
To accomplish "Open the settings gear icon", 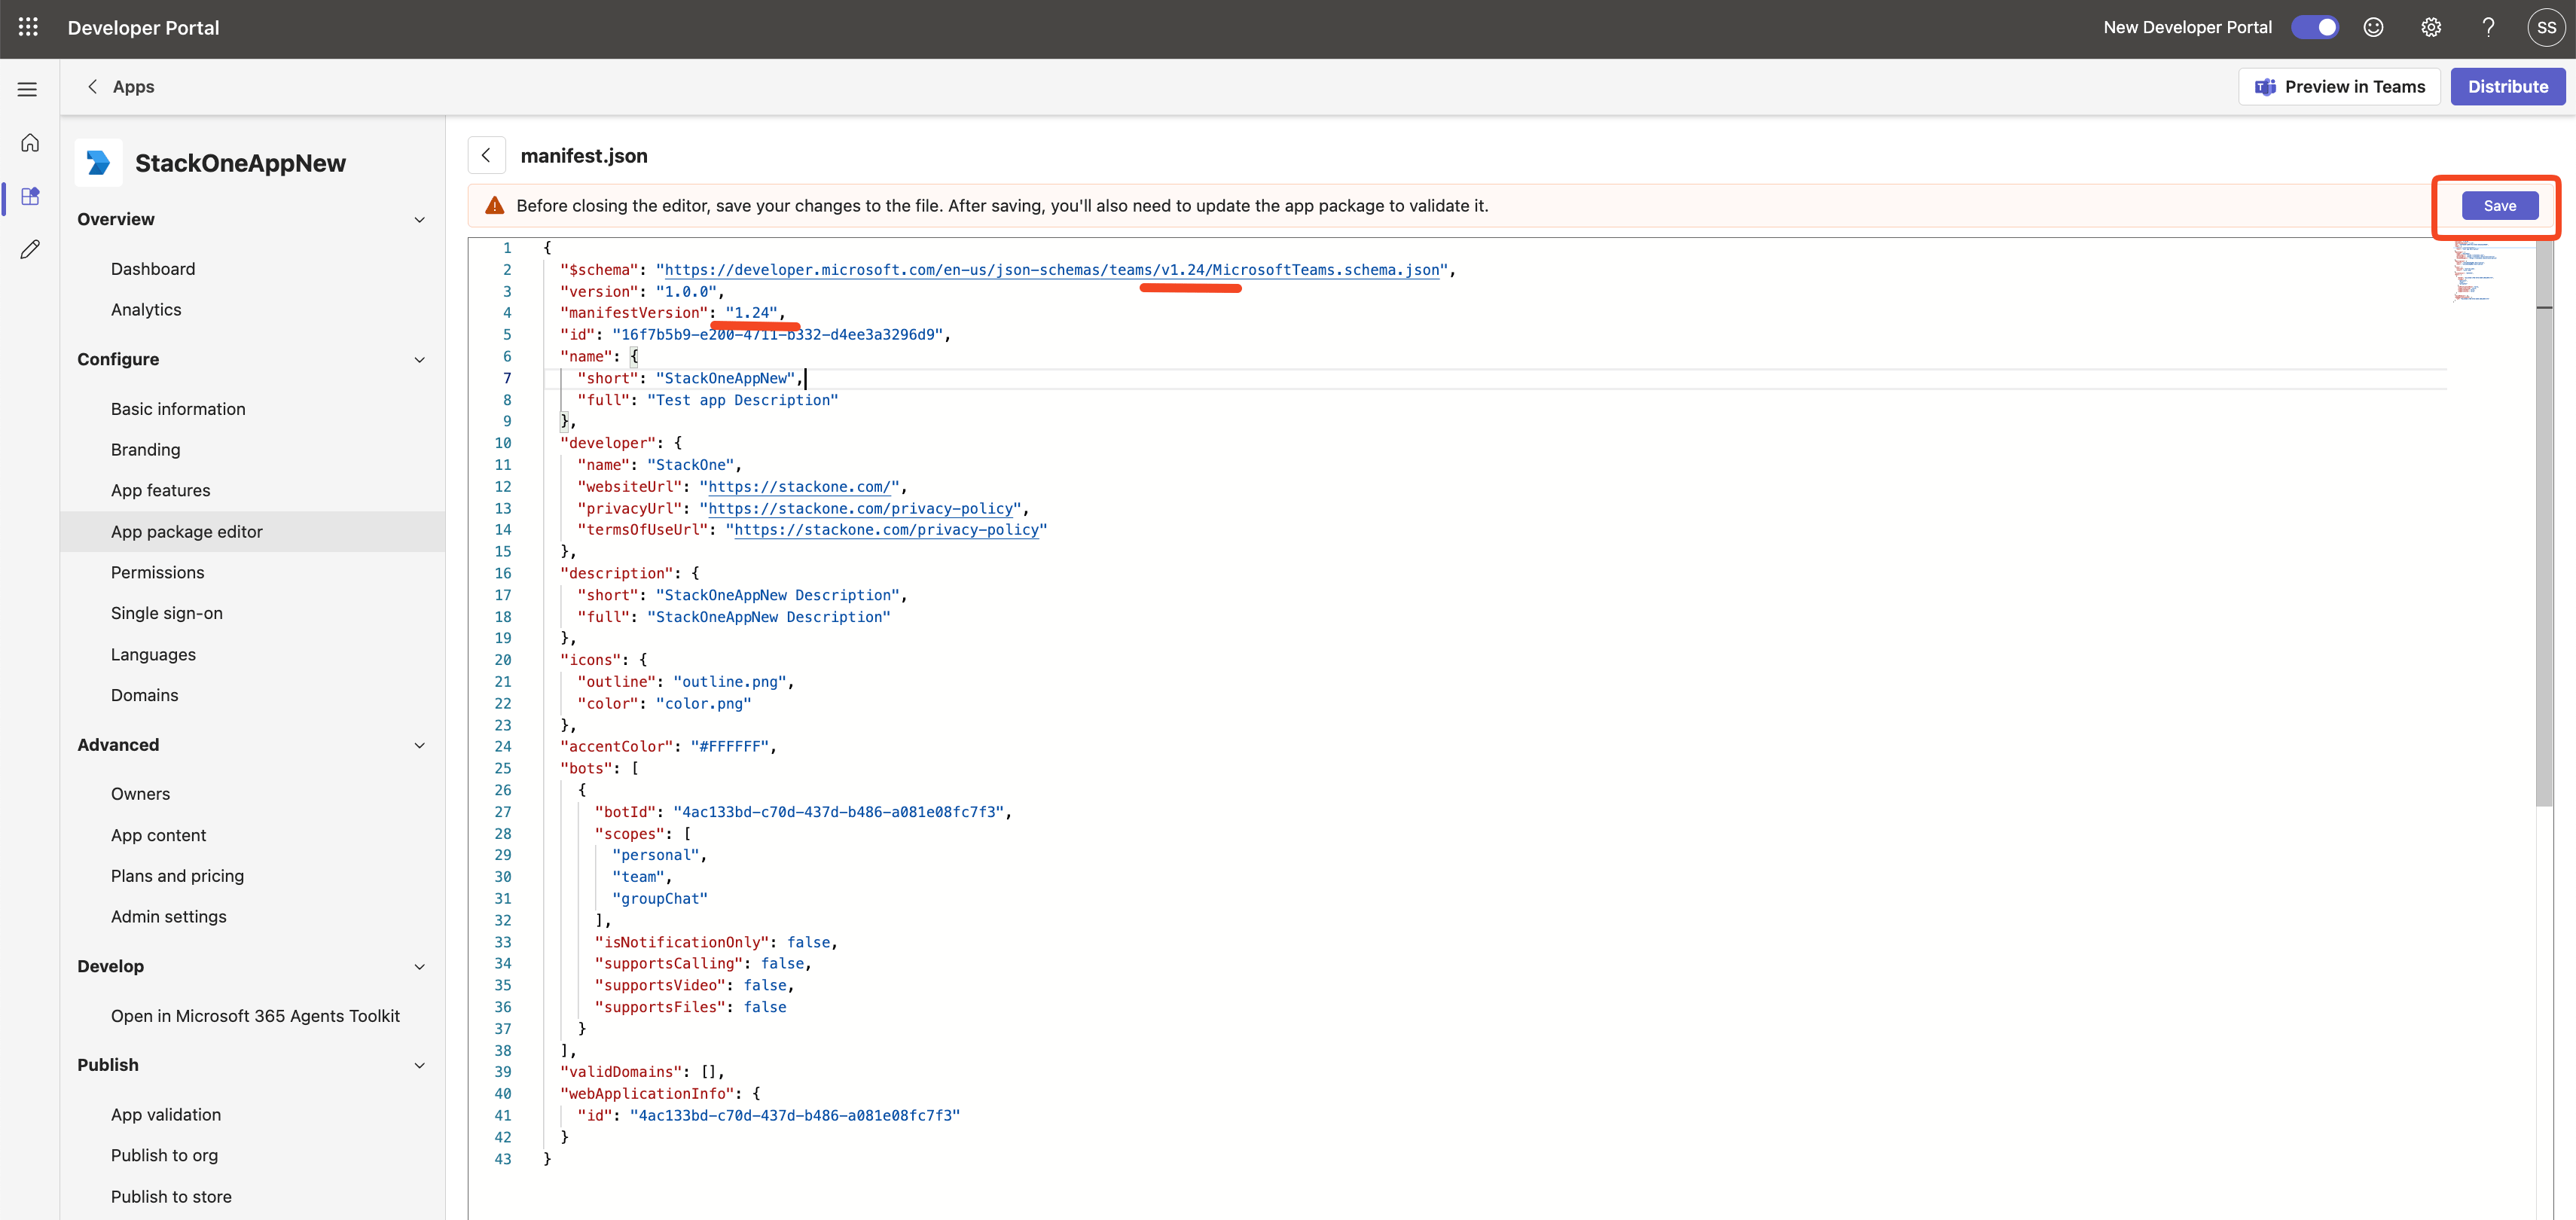I will tap(2431, 27).
